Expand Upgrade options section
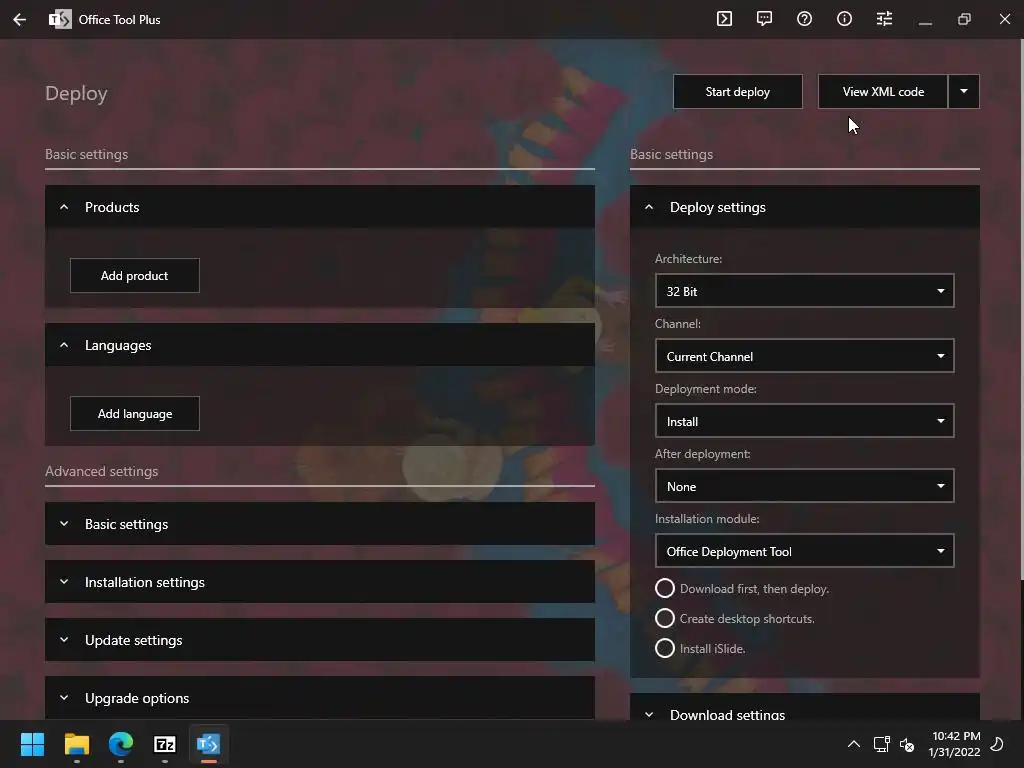 coord(320,698)
